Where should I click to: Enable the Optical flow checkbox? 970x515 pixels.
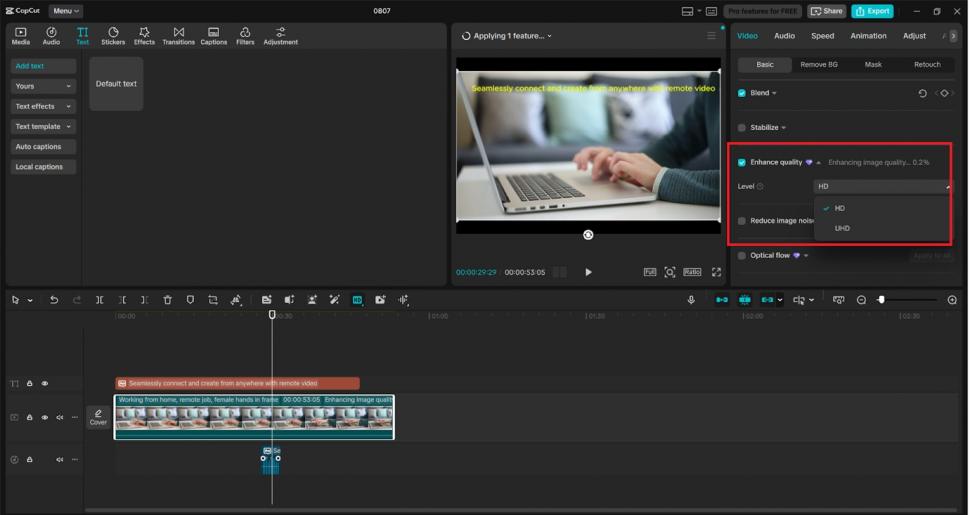pos(741,256)
